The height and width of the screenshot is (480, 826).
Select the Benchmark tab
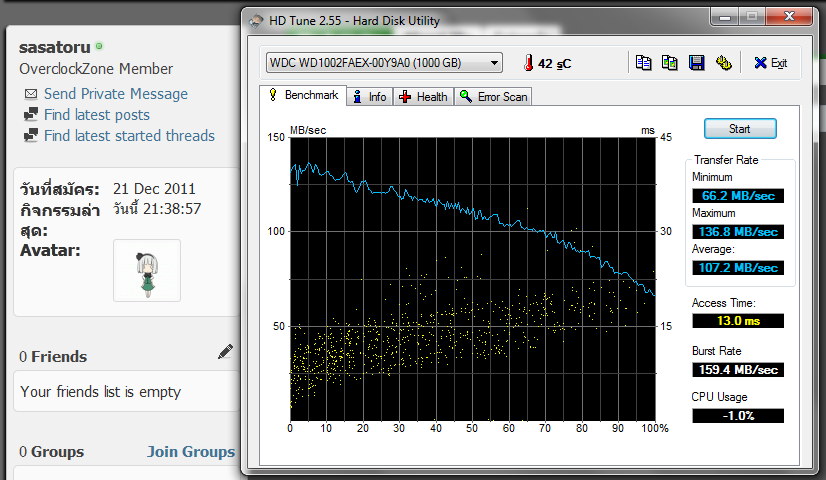pyautogui.click(x=303, y=96)
